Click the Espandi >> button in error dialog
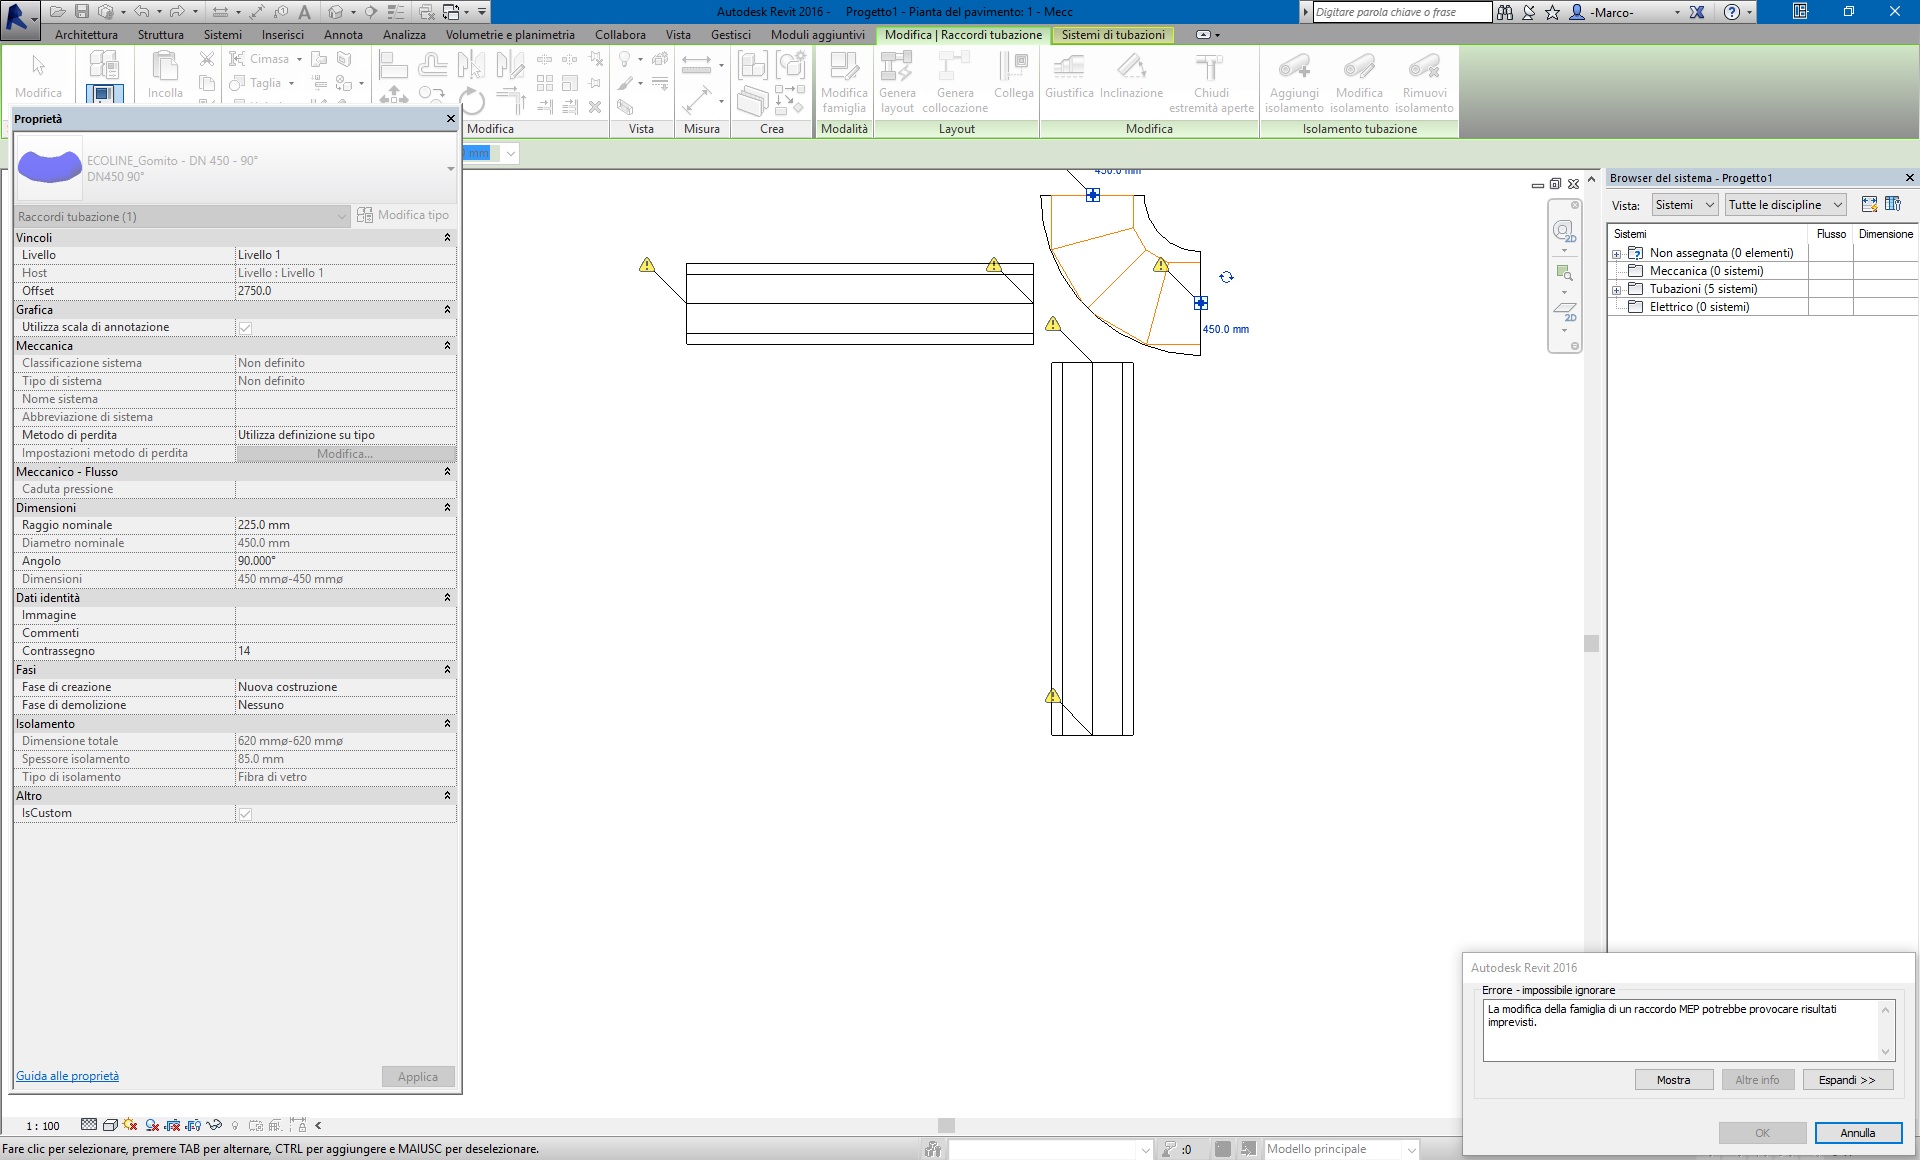The image size is (1920, 1160). coord(1847,1080)
